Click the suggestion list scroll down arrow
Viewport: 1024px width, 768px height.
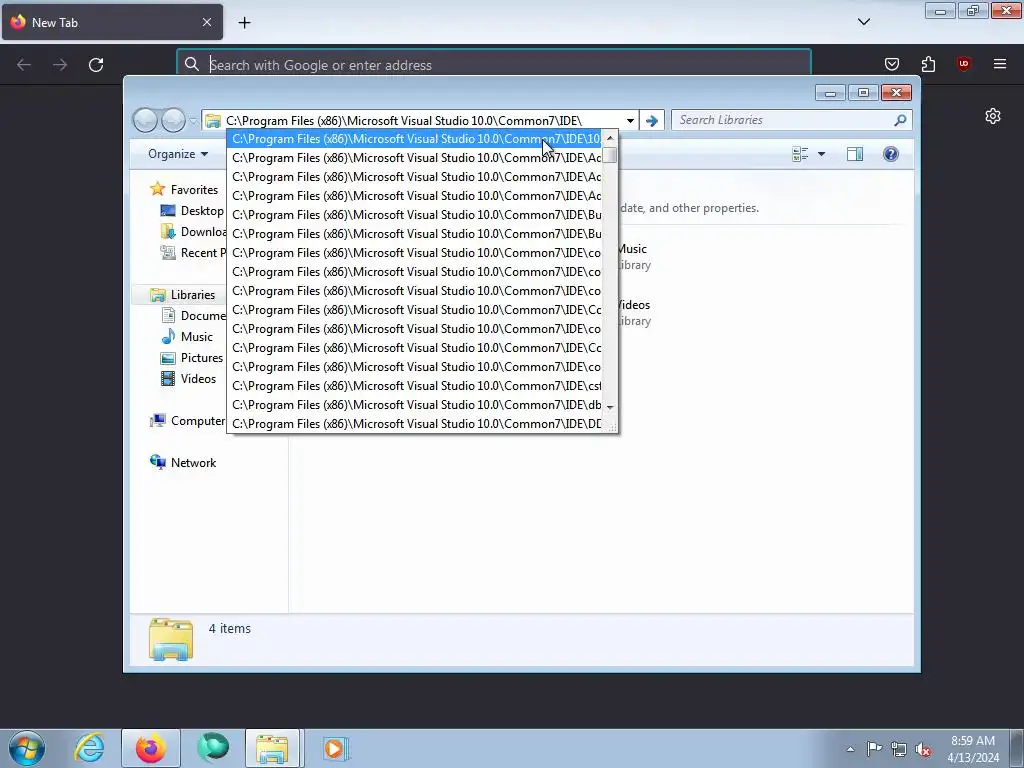coord(610,407)
